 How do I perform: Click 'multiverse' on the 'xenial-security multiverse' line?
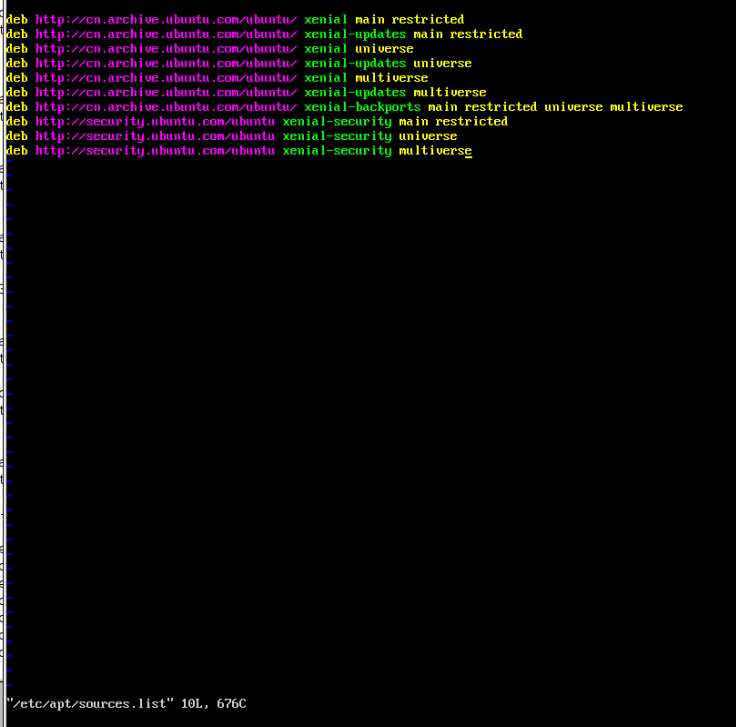435,151
